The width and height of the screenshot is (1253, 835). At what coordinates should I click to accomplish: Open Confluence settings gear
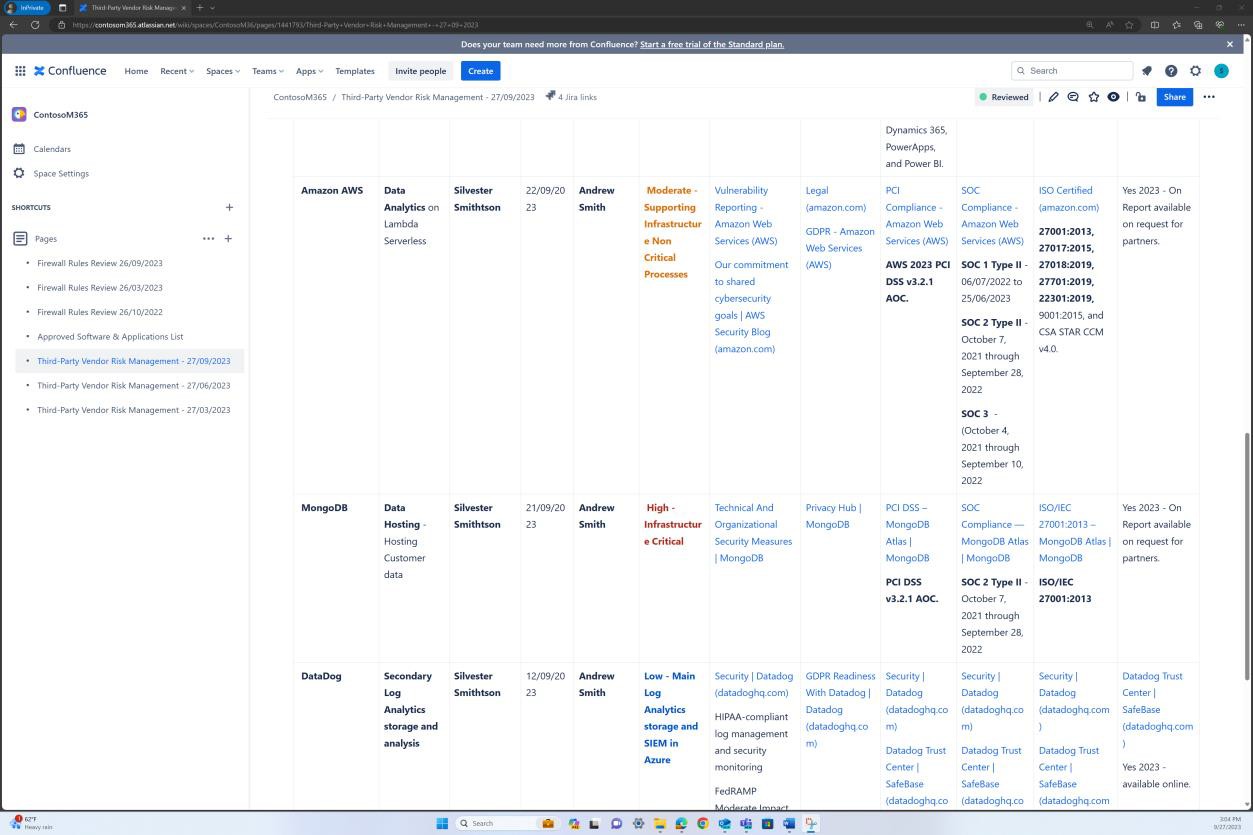[x=1195, y=70]
